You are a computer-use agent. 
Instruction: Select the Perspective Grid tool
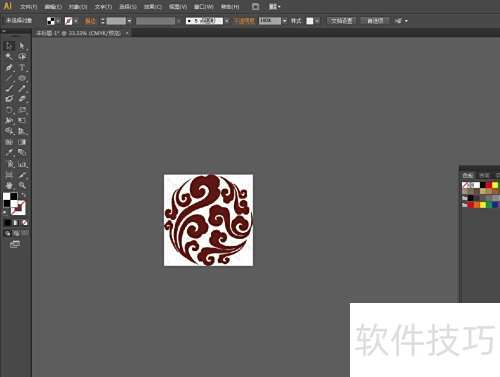point(22,131)
